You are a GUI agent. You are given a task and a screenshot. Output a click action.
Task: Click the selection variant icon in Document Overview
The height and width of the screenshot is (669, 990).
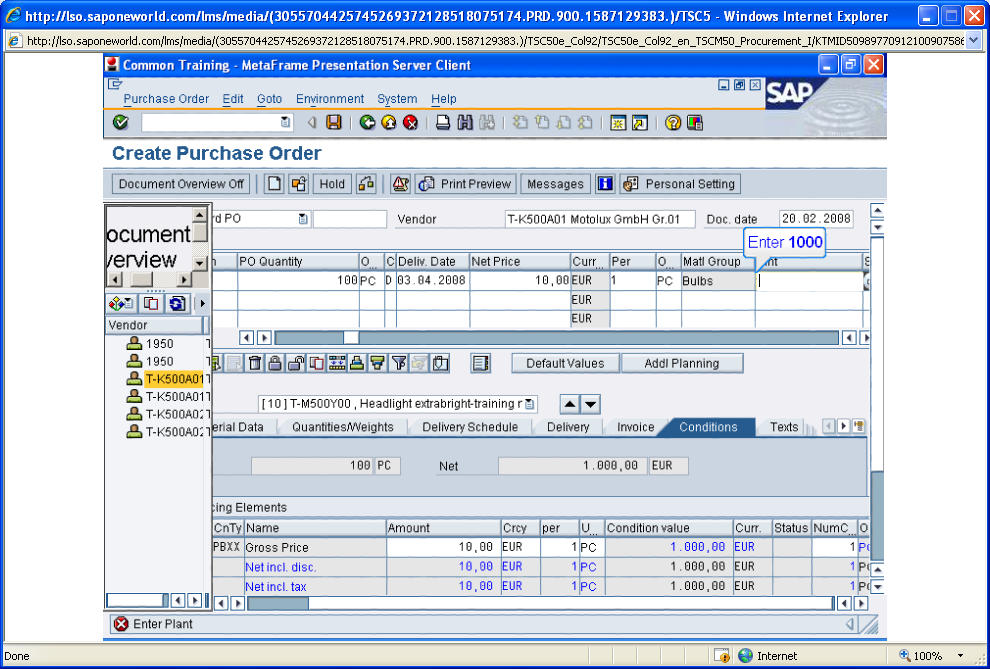(121, 304)
